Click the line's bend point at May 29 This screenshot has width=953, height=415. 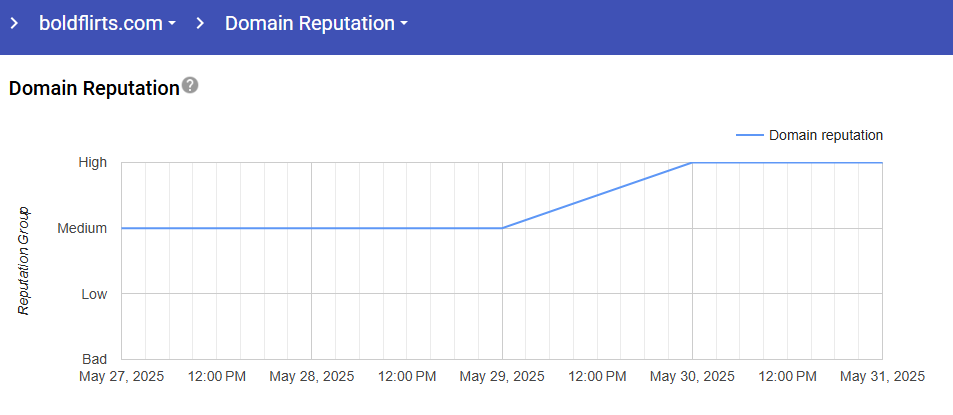pyautogui.click(x=502, y=228)
